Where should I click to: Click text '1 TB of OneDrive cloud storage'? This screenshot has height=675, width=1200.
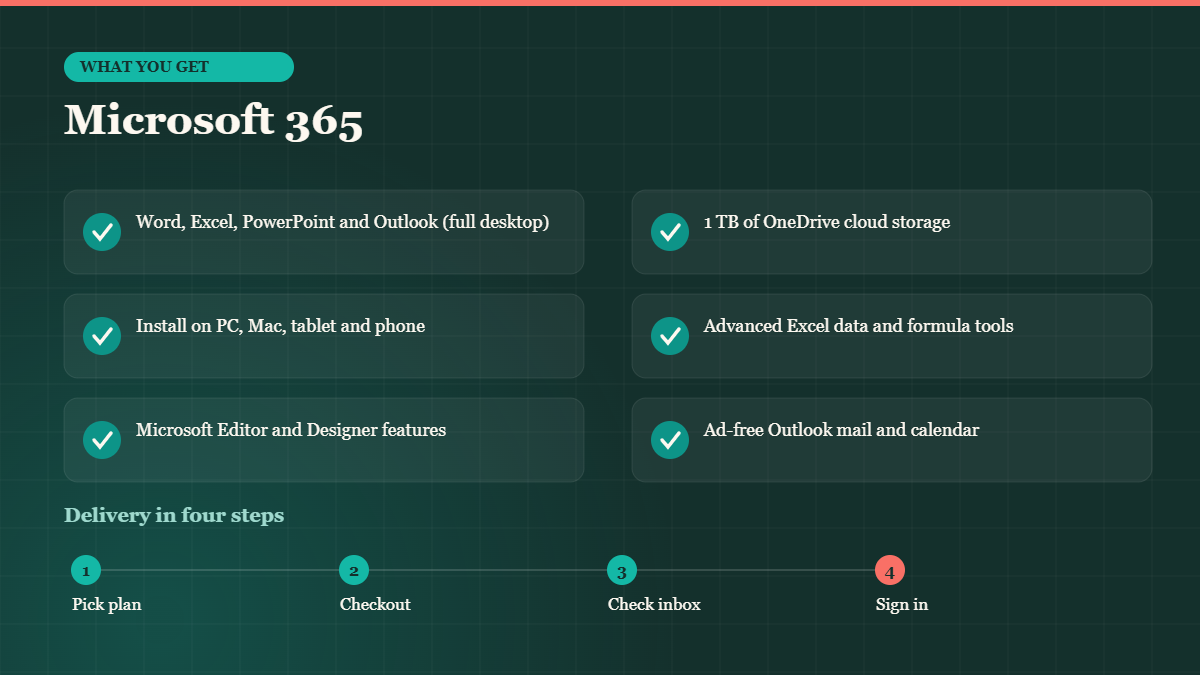point(827,222)
